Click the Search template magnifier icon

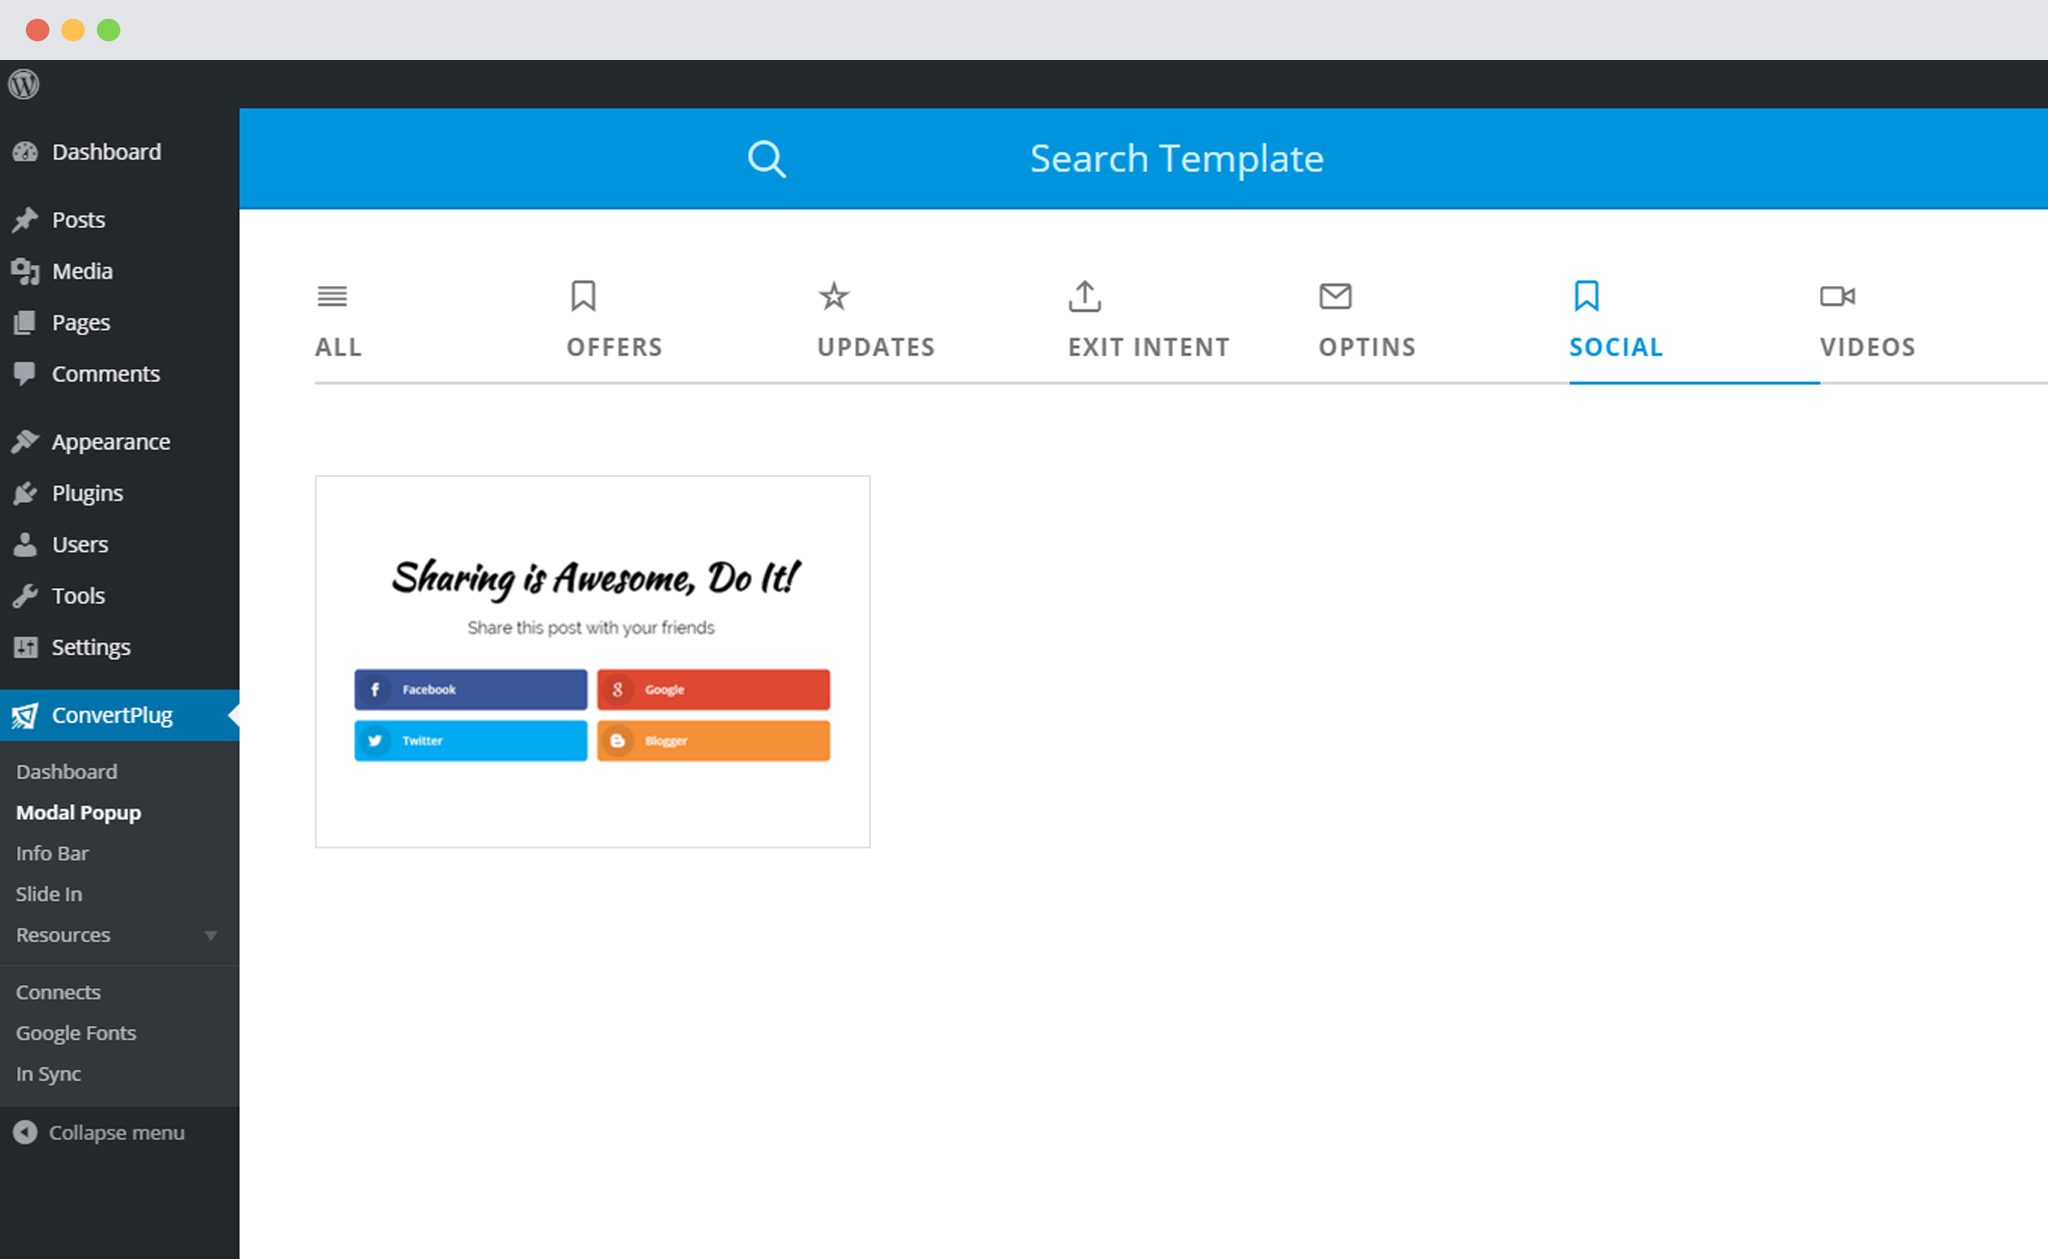[765, 158]
